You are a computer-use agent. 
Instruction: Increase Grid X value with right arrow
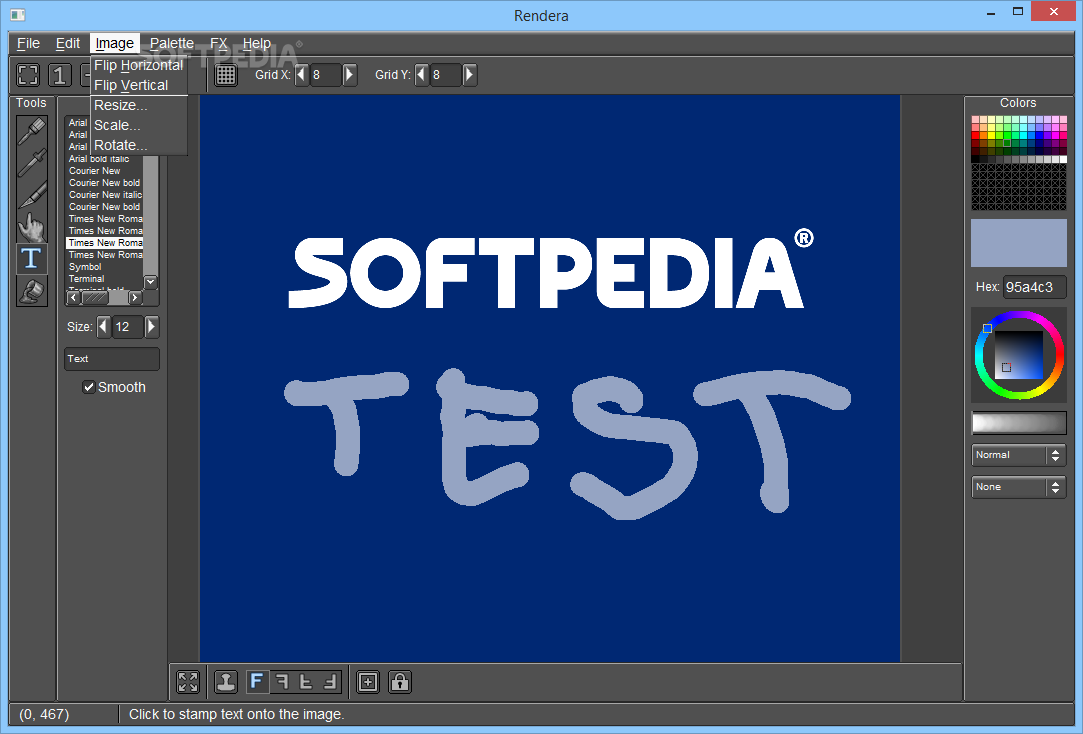[x=349, y=75]
